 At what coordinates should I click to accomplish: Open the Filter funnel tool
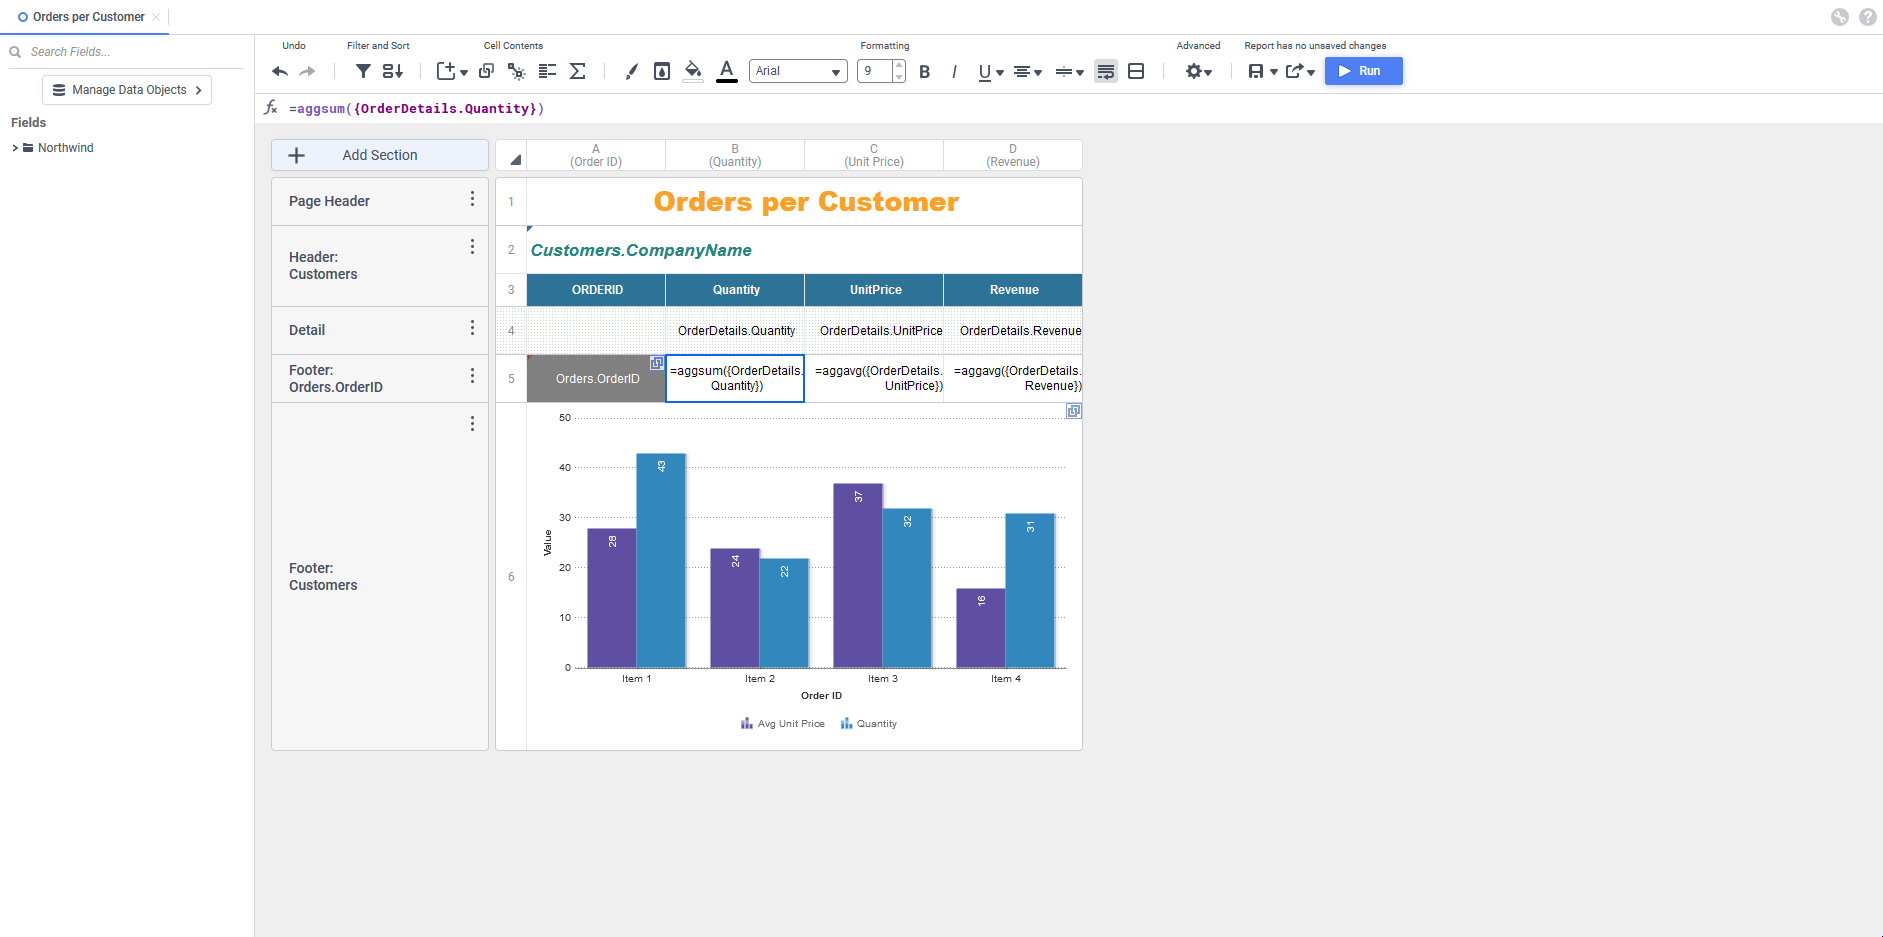coord(364,71)
